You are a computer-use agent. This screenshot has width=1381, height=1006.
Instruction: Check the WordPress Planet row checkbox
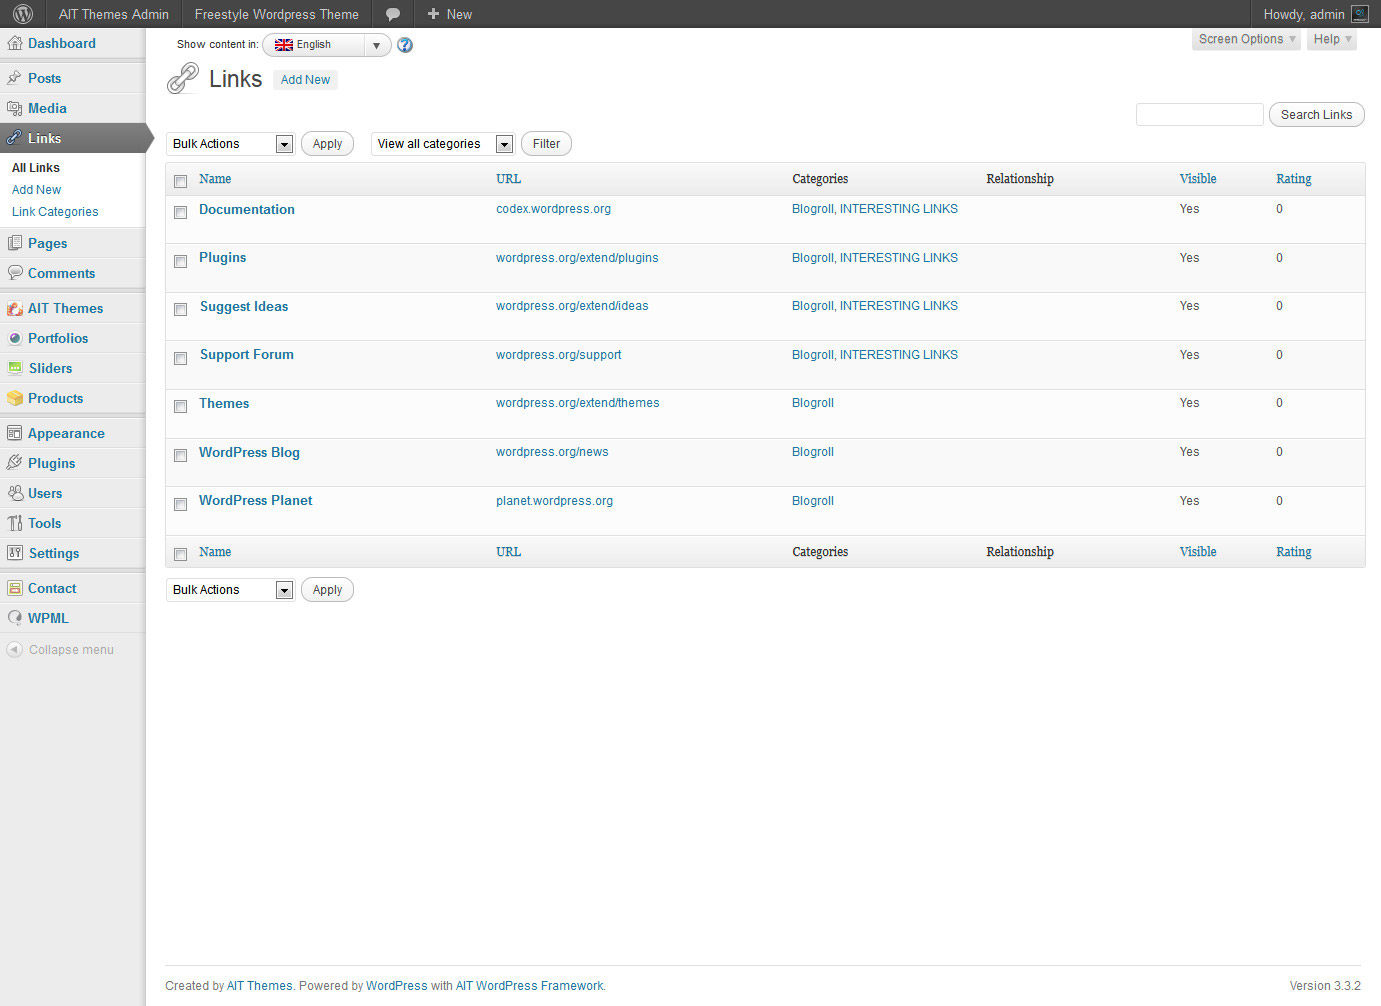[x=181, y=504]
